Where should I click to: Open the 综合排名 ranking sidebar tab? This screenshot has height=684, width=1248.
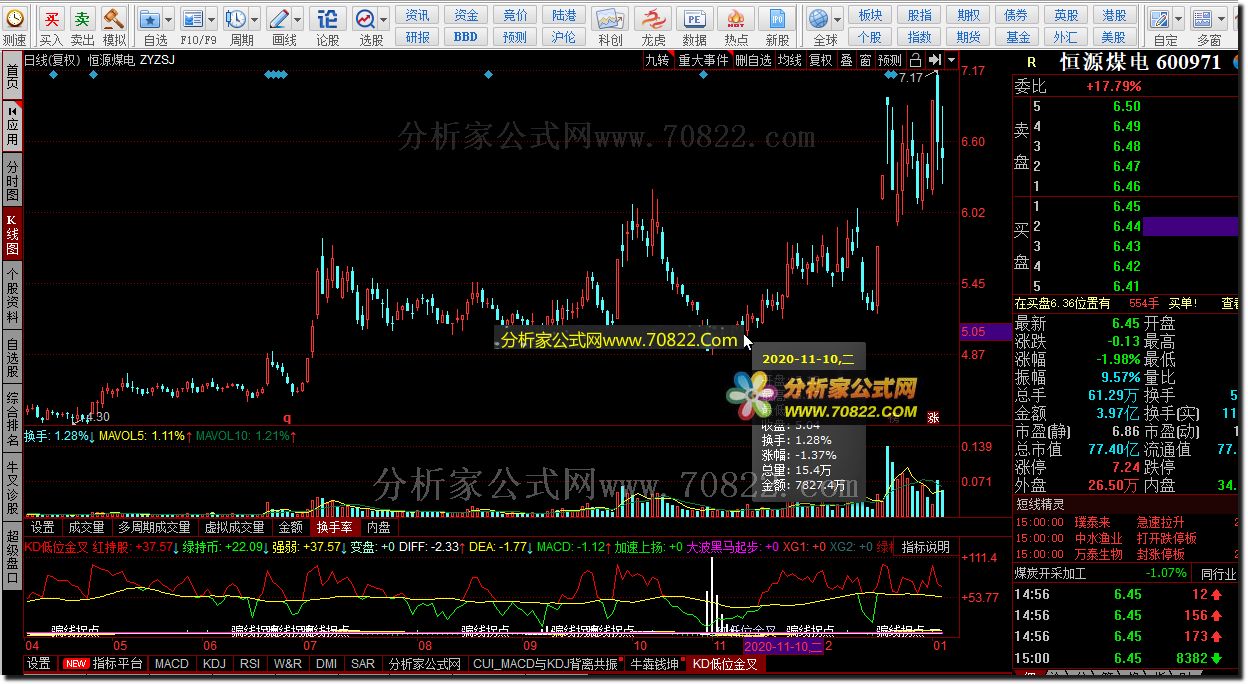[x=12, y=420]
